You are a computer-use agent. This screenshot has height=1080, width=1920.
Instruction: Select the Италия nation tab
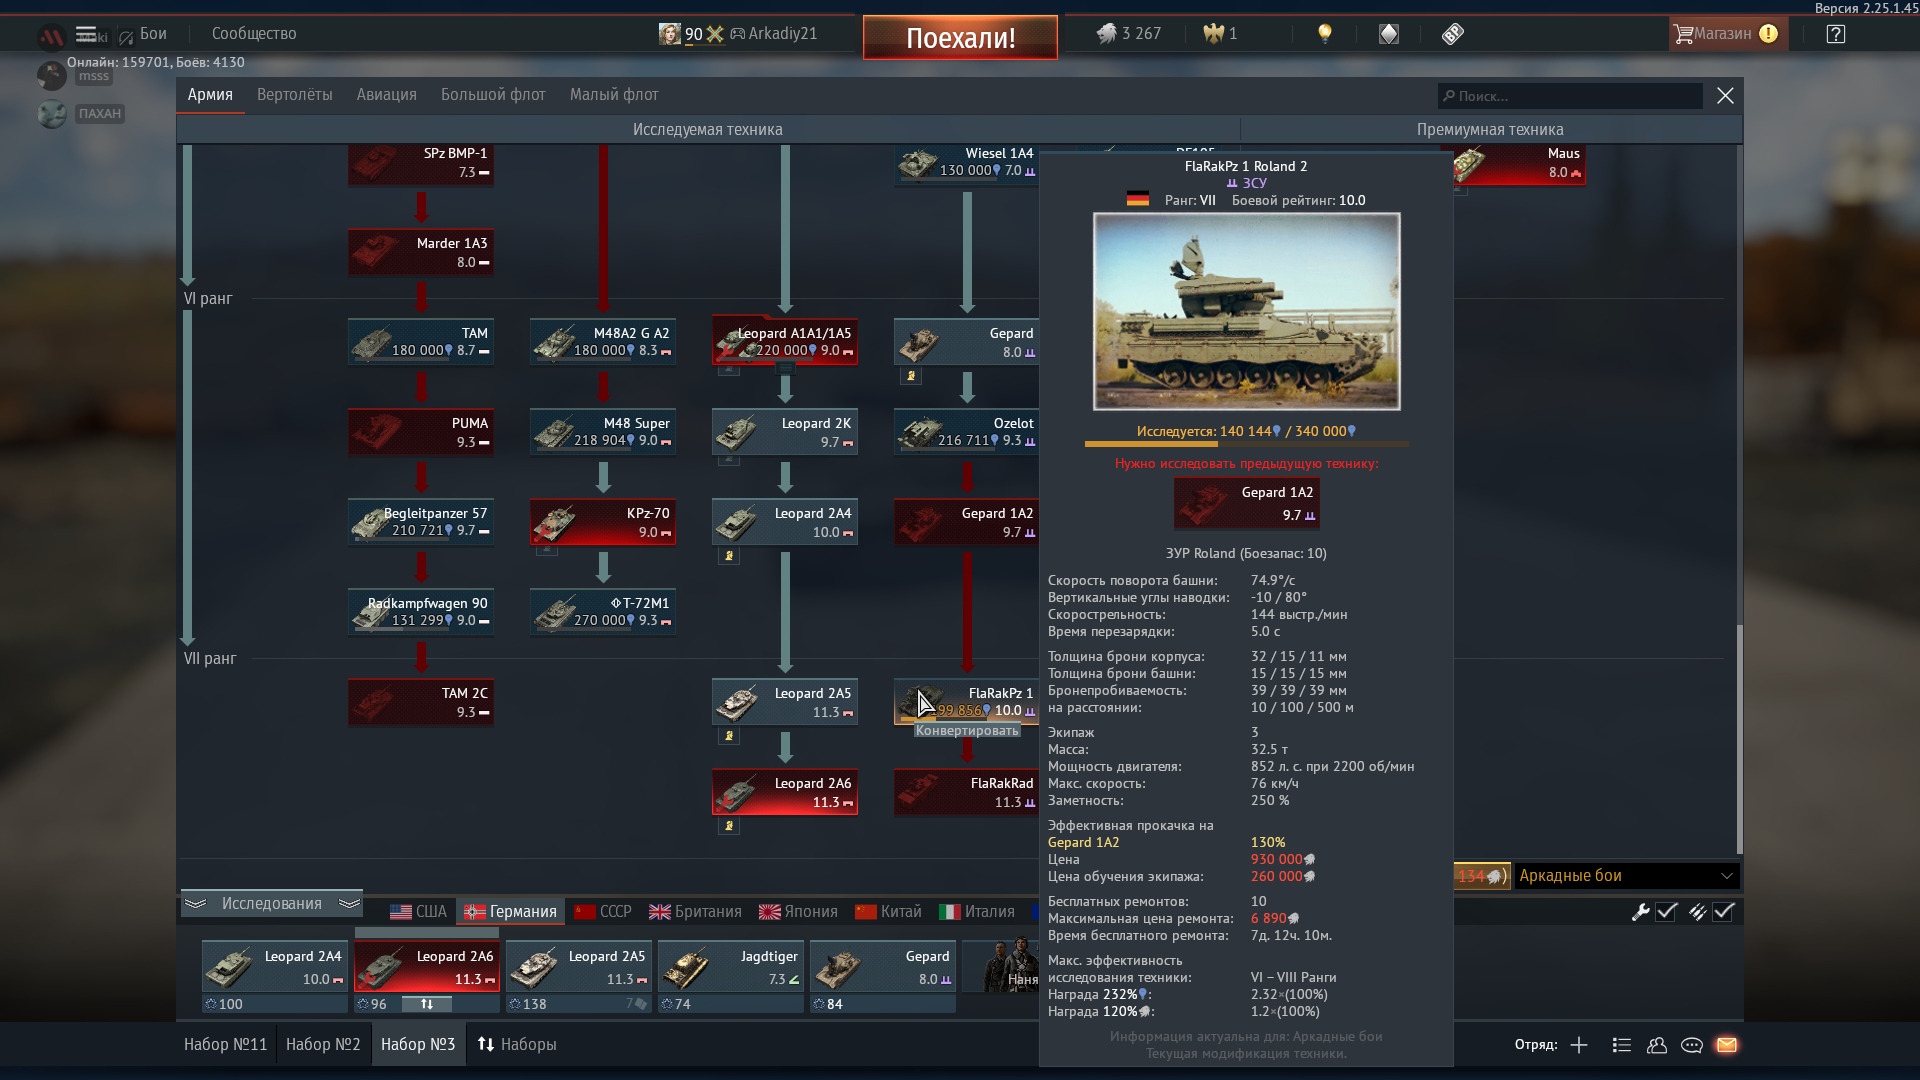click(x=977, y=912)
